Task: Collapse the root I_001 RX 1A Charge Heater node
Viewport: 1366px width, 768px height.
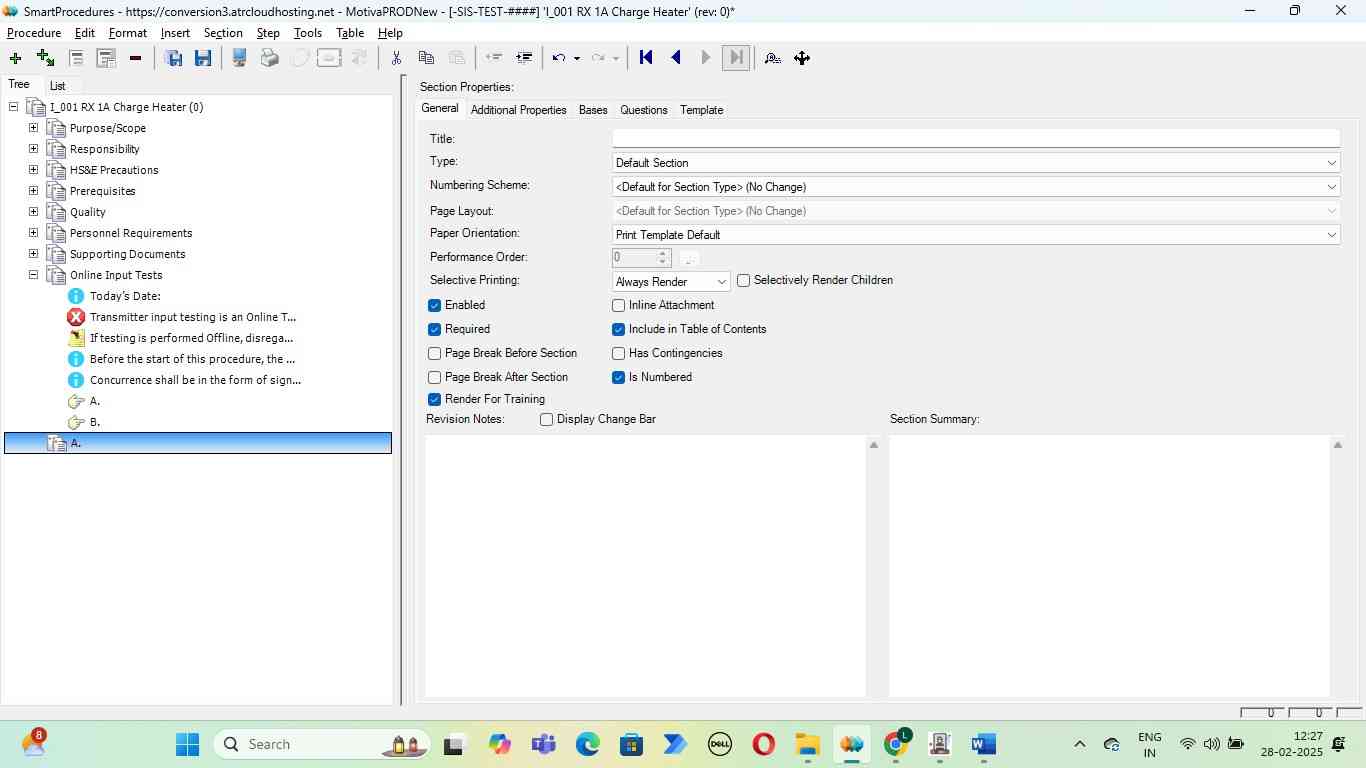Action: point(13,107)
